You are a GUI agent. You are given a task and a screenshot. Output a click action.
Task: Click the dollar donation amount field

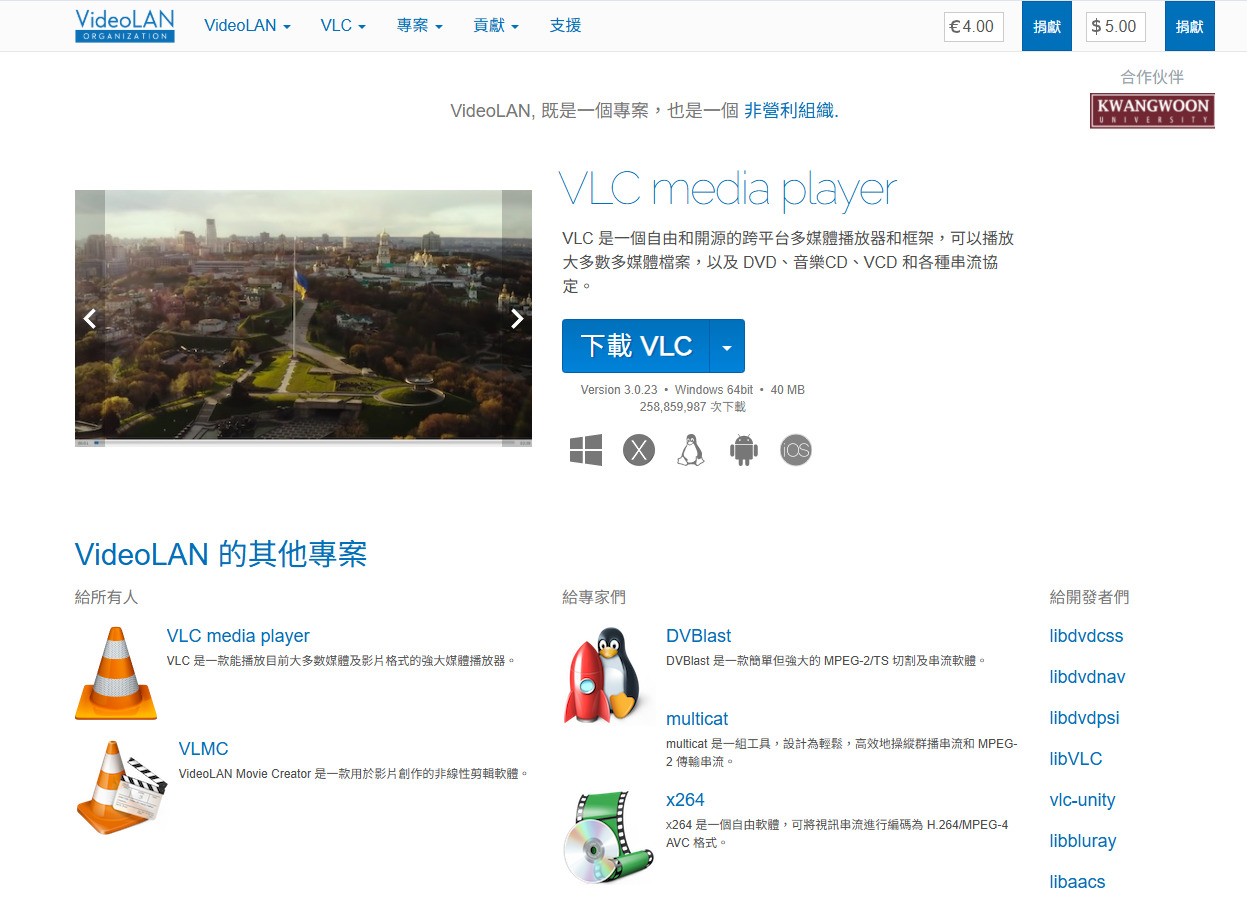coord(1116,26)
